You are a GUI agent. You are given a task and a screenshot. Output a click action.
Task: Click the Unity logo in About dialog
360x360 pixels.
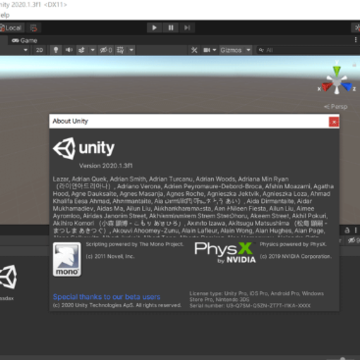pyautogui.click(x=84, y=148)
